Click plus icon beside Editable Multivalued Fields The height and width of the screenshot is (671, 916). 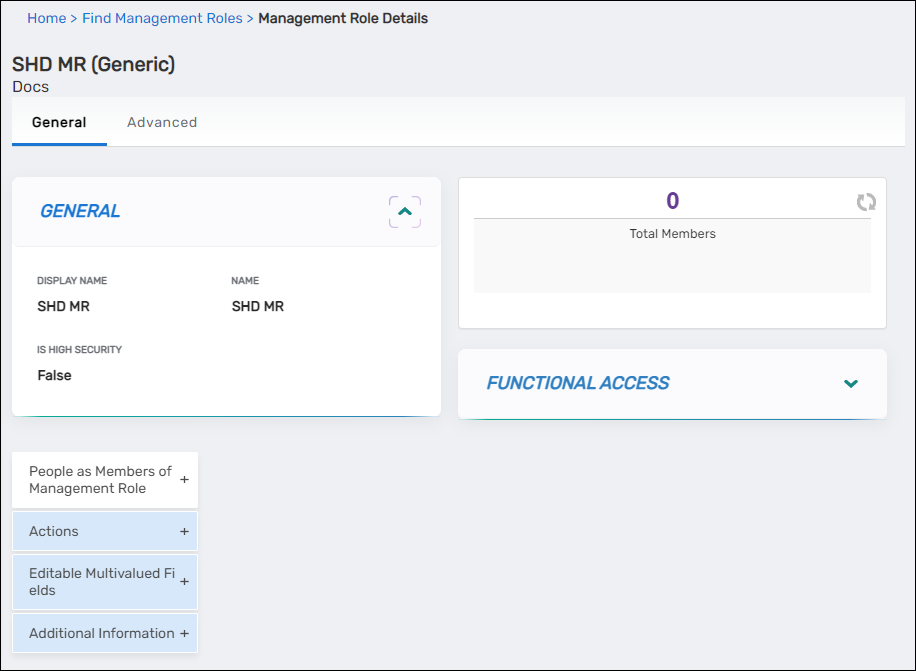(x=184, y=582)
